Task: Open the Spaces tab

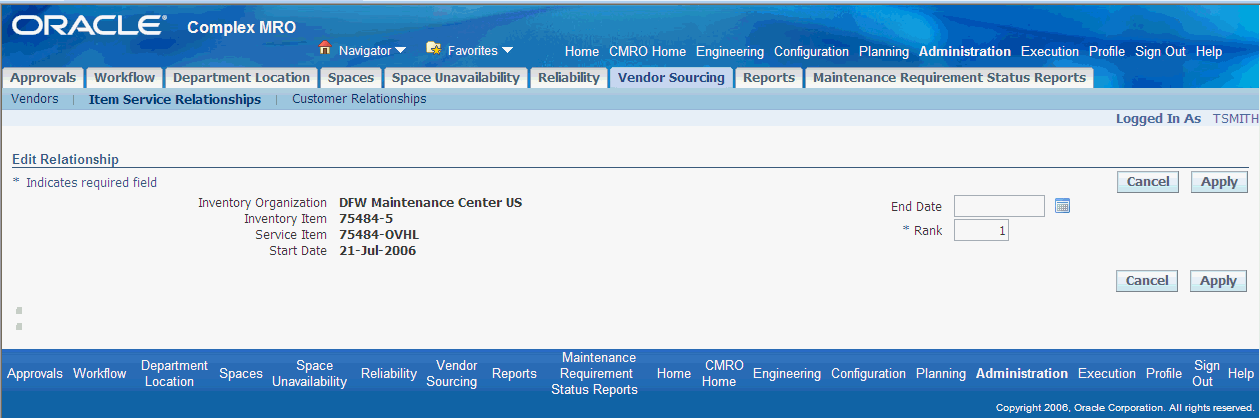Action: pyautogui.click(x=351, y=77)
